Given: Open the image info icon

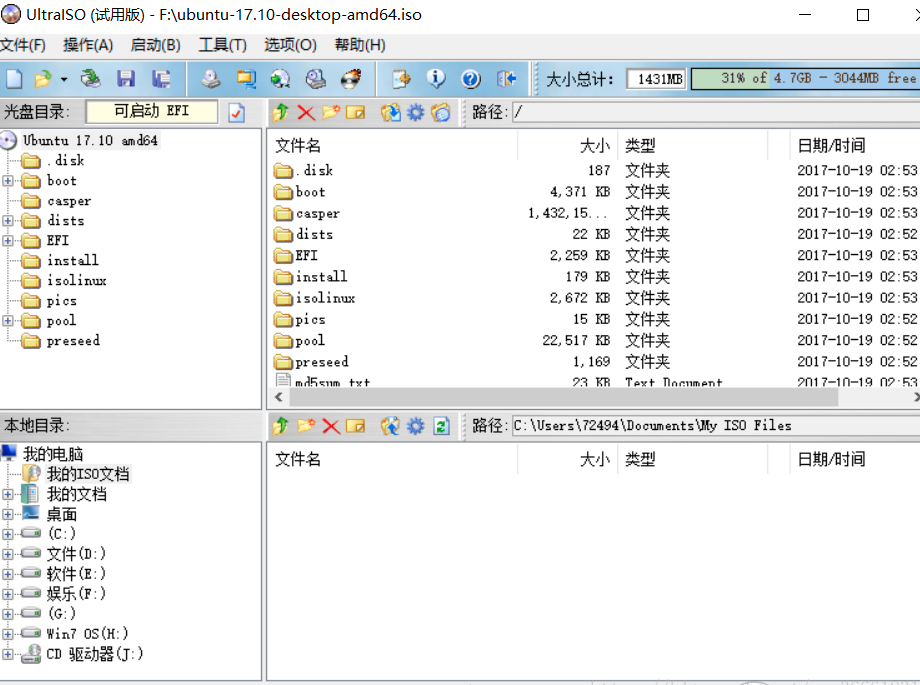Looking at the screenshot, I should click(436, 79).
